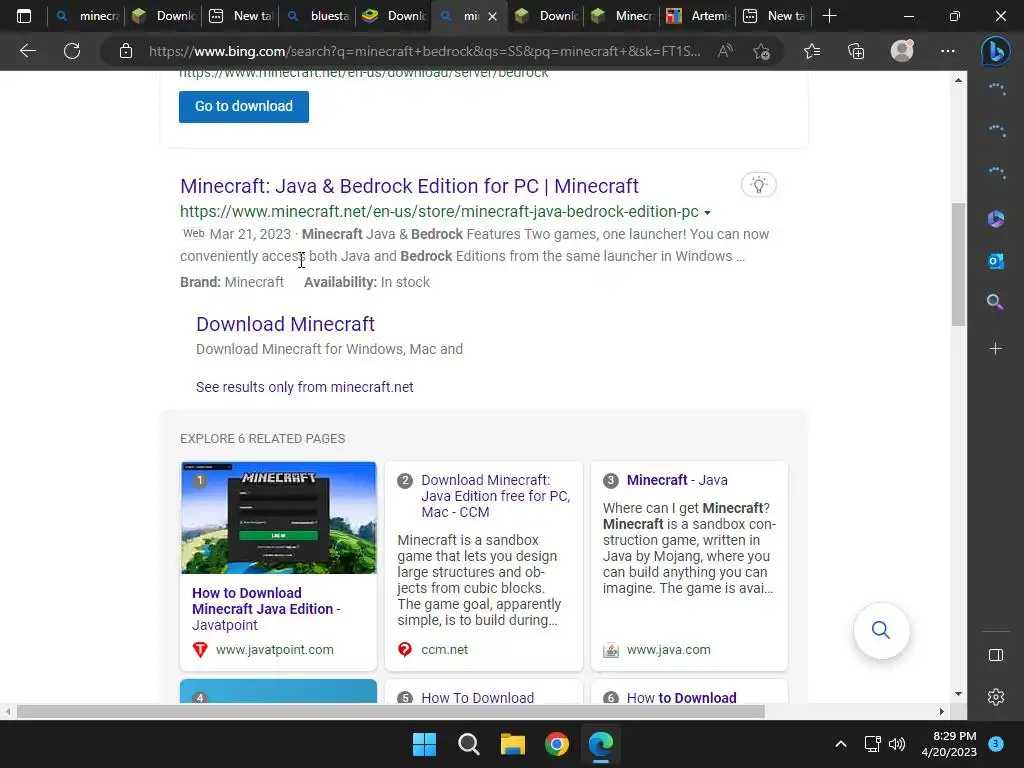
Task: Open the tab actions menu icon
Action: 24,16
